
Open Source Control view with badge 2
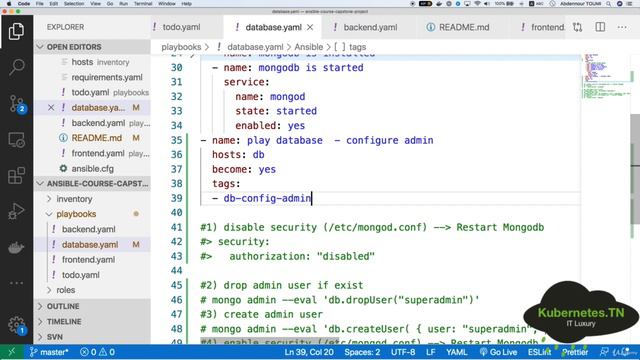click(17, 104)
